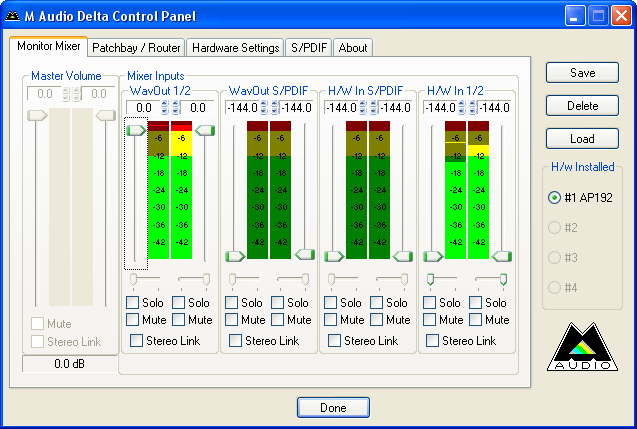Image resolution: width=637 pixels, height=429 pixels.
Task: Click WavOut S/PDIF left -144.0 value field
Action: click(243, 108)
